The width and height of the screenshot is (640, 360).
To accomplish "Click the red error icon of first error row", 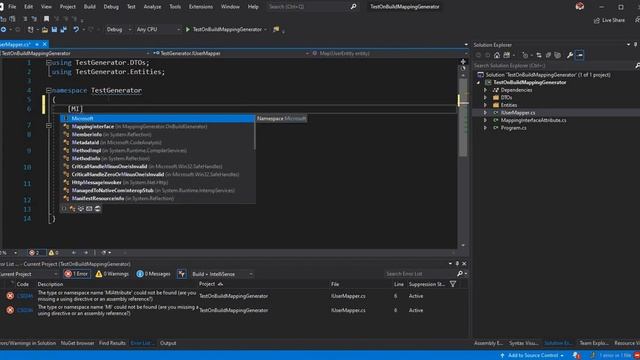I will pyautogui.click(x=10, y=296).
